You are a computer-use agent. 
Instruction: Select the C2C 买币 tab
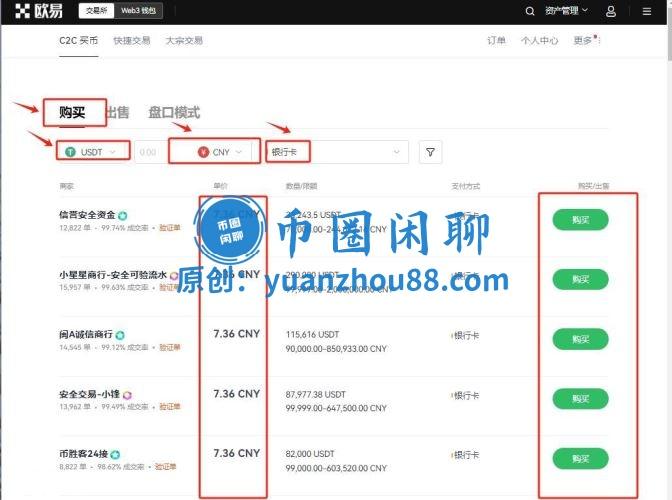click(79, 41)
